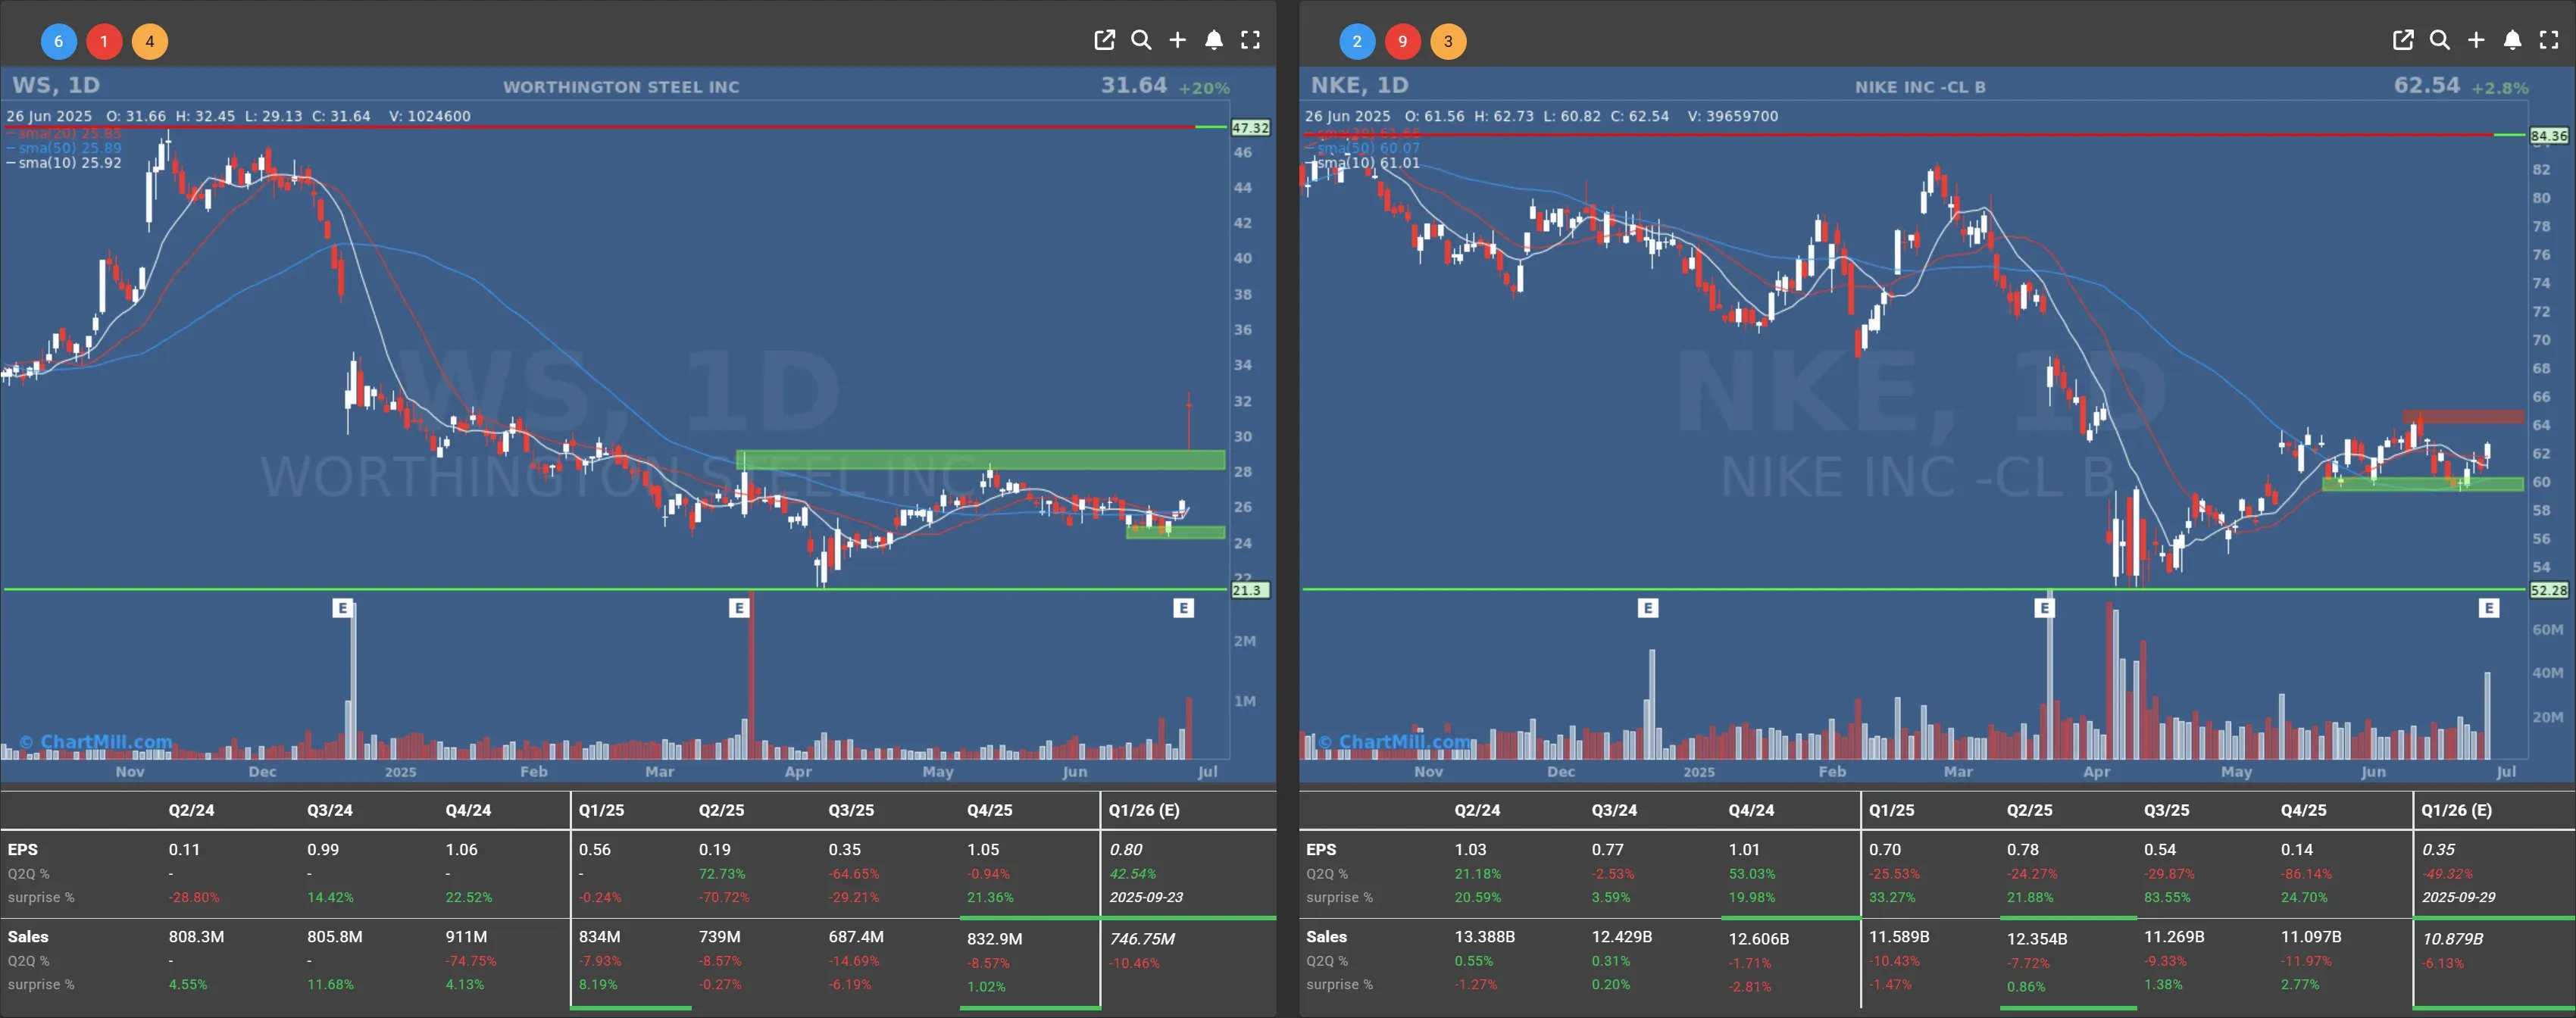Viewport: 2576px width, 1018px height.
Task: Click Q1/26 (E) column header in WS table
Action: point(1144,810)
